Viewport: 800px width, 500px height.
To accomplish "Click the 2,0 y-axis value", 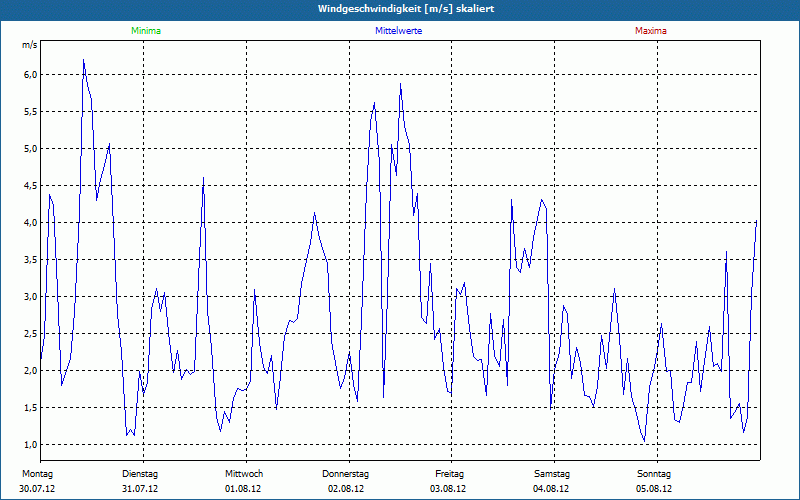I will click(x=30, y=370).
